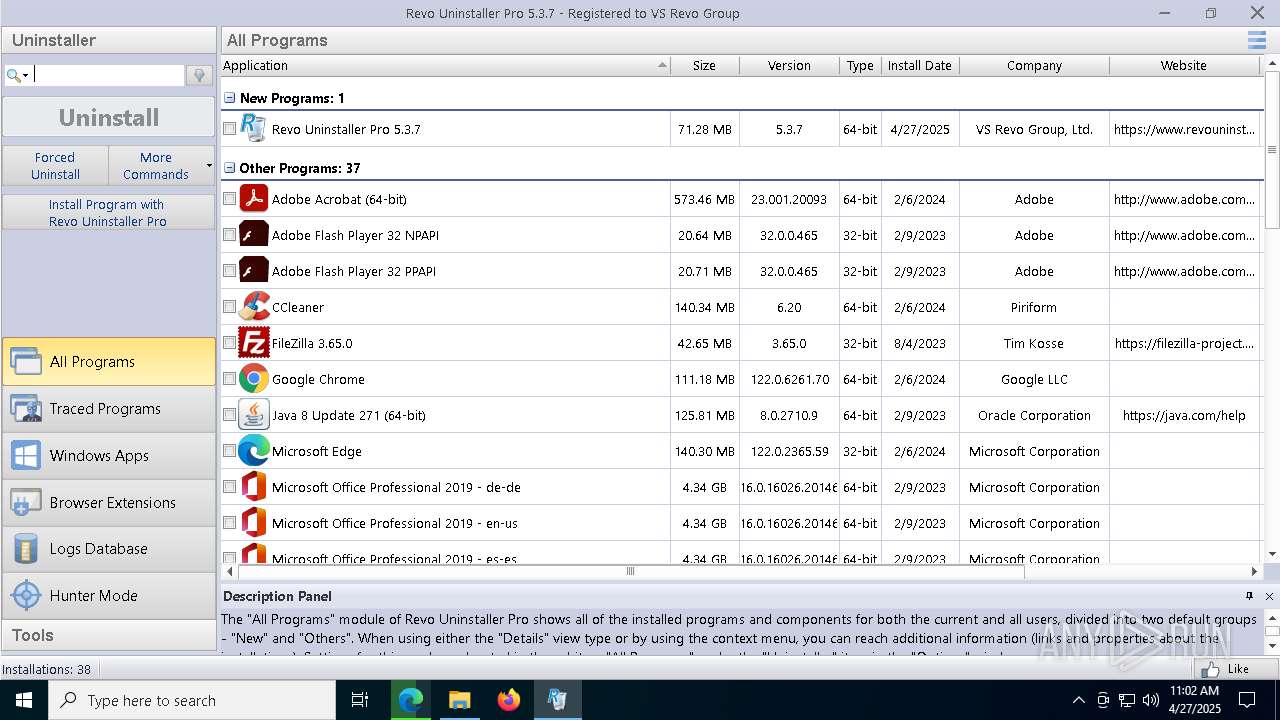Launch Firefox from the taskbar
Image resolution: width=1280 pixels, height=720 pixels.
(x=508, y=700)
